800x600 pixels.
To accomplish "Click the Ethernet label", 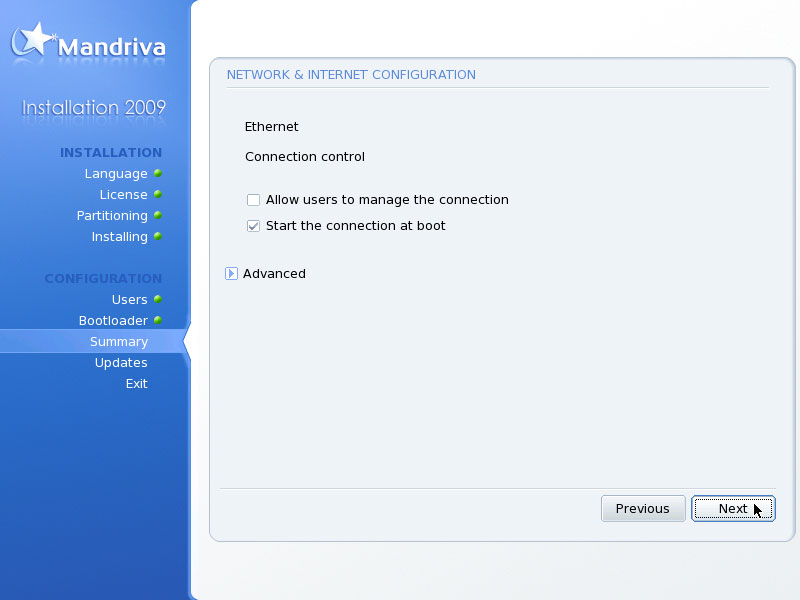I will (271, 127).
